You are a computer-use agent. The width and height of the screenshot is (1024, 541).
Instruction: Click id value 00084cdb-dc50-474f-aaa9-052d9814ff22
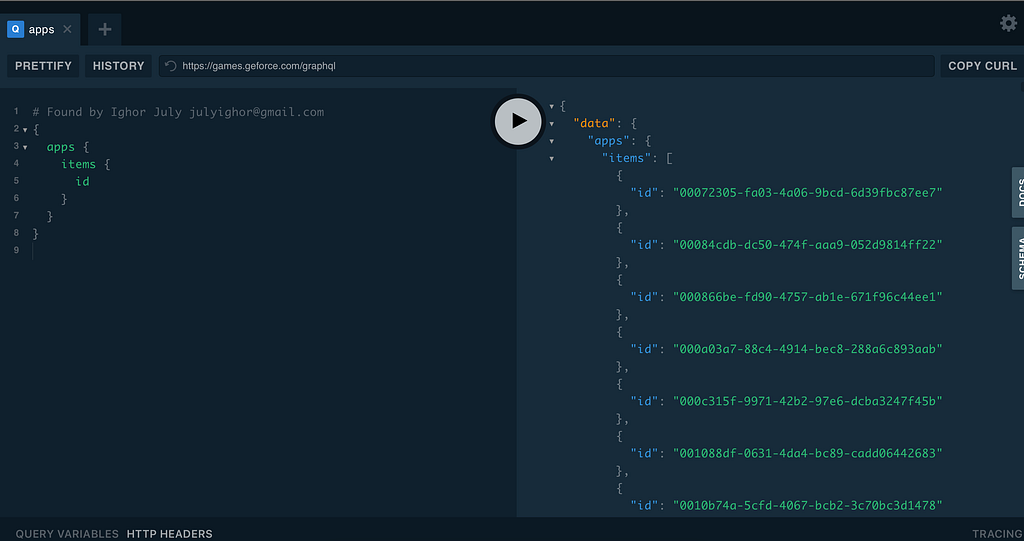point(808,245)
